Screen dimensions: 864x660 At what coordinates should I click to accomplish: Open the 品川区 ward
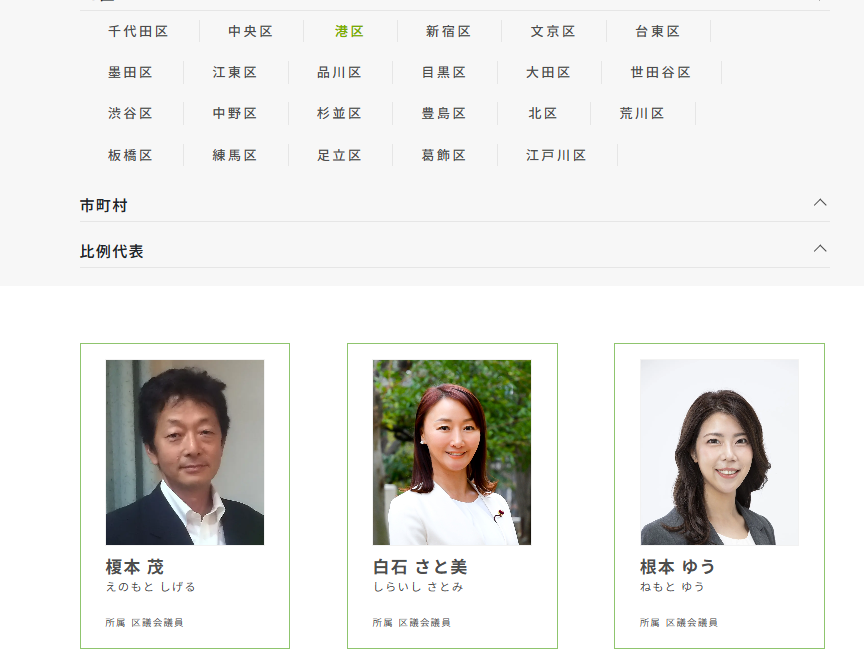click(x=339, y=72)
